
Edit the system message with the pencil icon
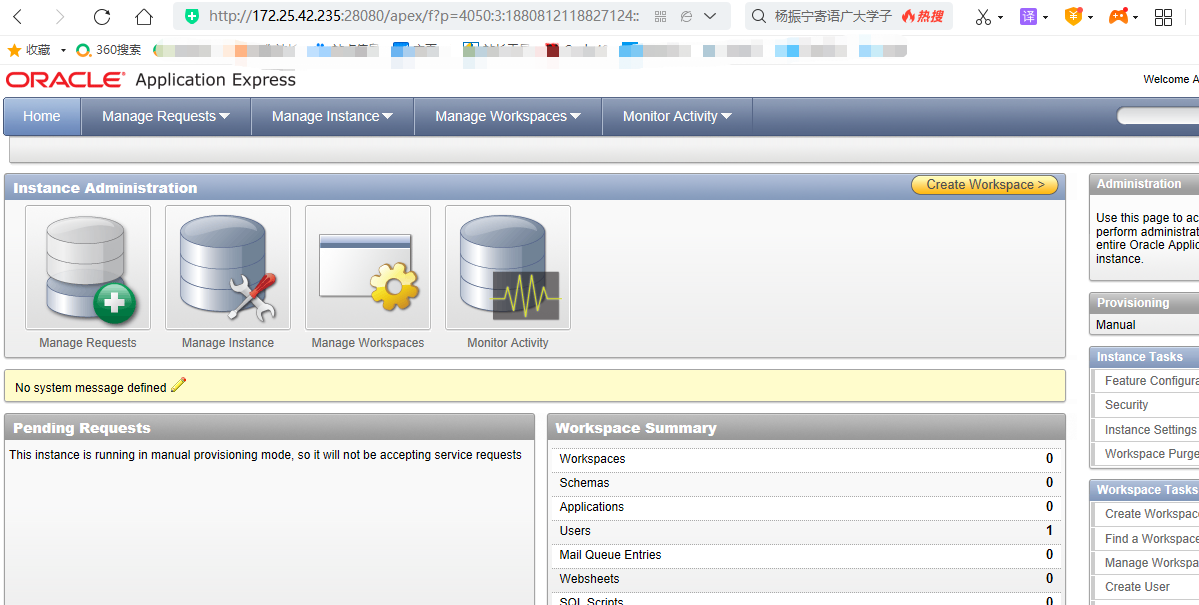(x=178, y=383)
